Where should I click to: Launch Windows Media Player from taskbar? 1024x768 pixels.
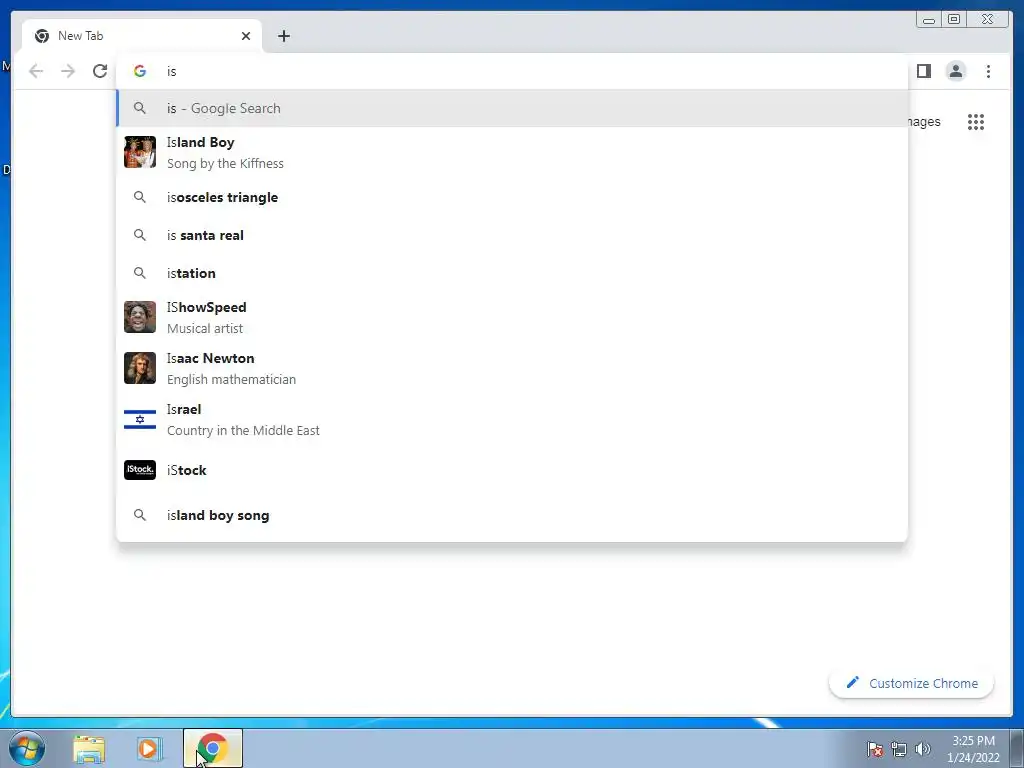(x=149, y=748)
